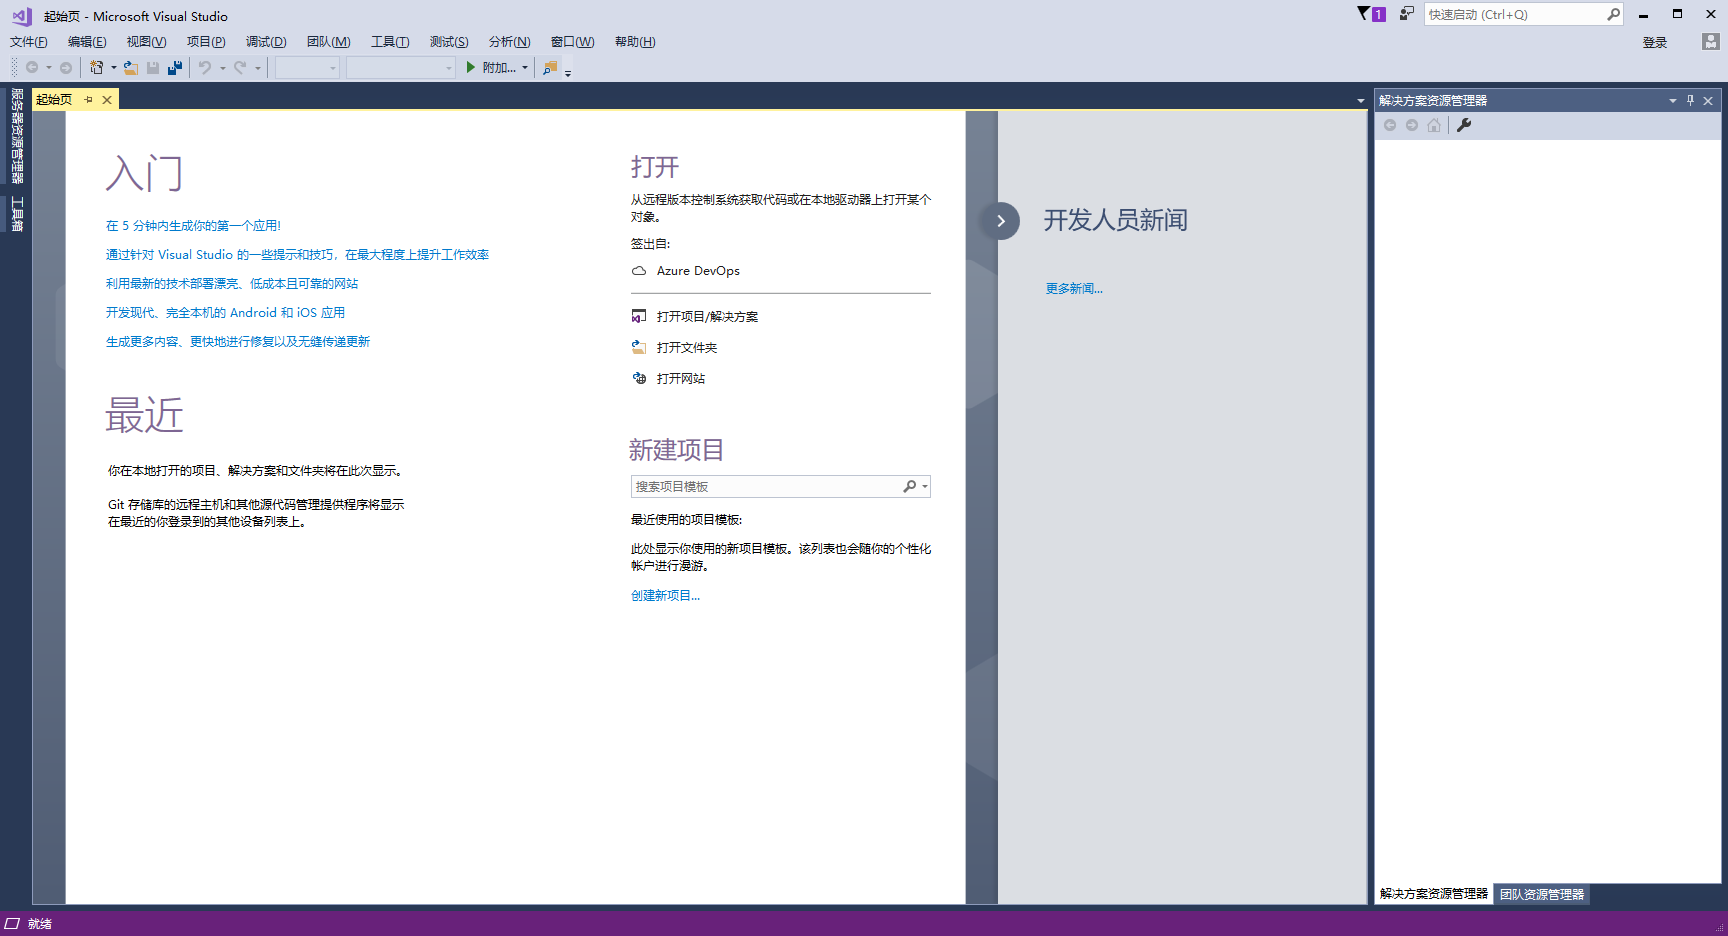
Task: Click 创建新项目... link
Action: point(665,596)
